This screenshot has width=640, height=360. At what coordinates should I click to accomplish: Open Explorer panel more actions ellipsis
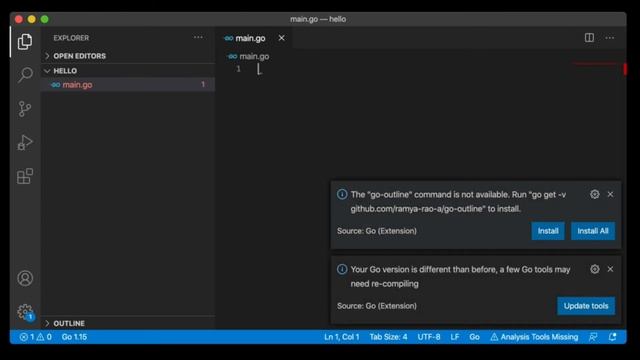pyautogui.click(x=198, y=38)
